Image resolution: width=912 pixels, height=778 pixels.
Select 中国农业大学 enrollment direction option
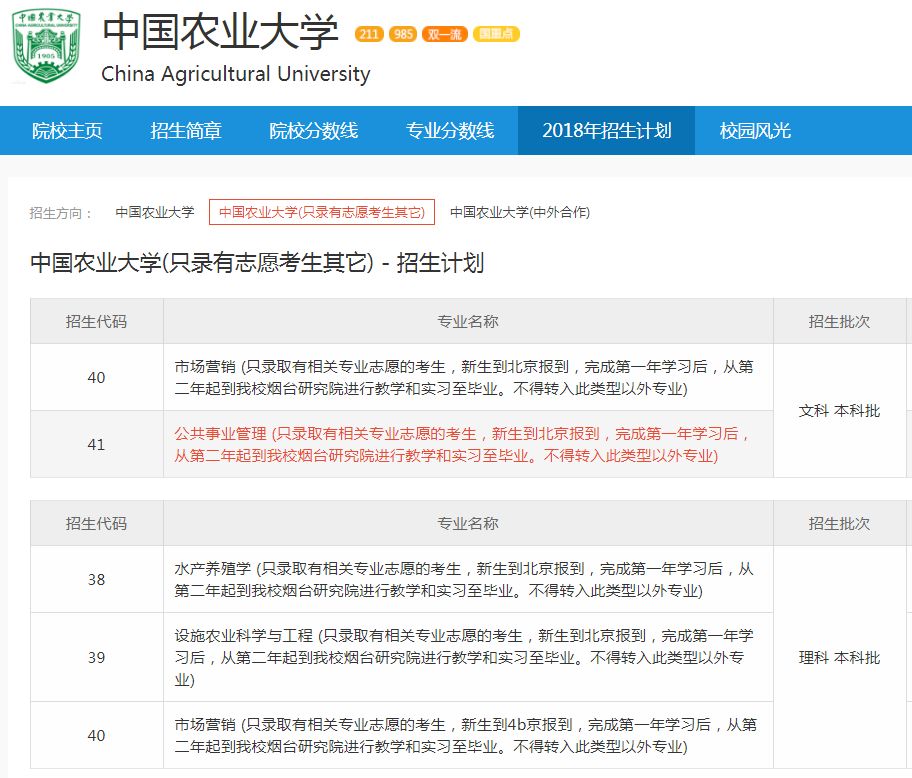pyautogui.click(x=155, y=212)
